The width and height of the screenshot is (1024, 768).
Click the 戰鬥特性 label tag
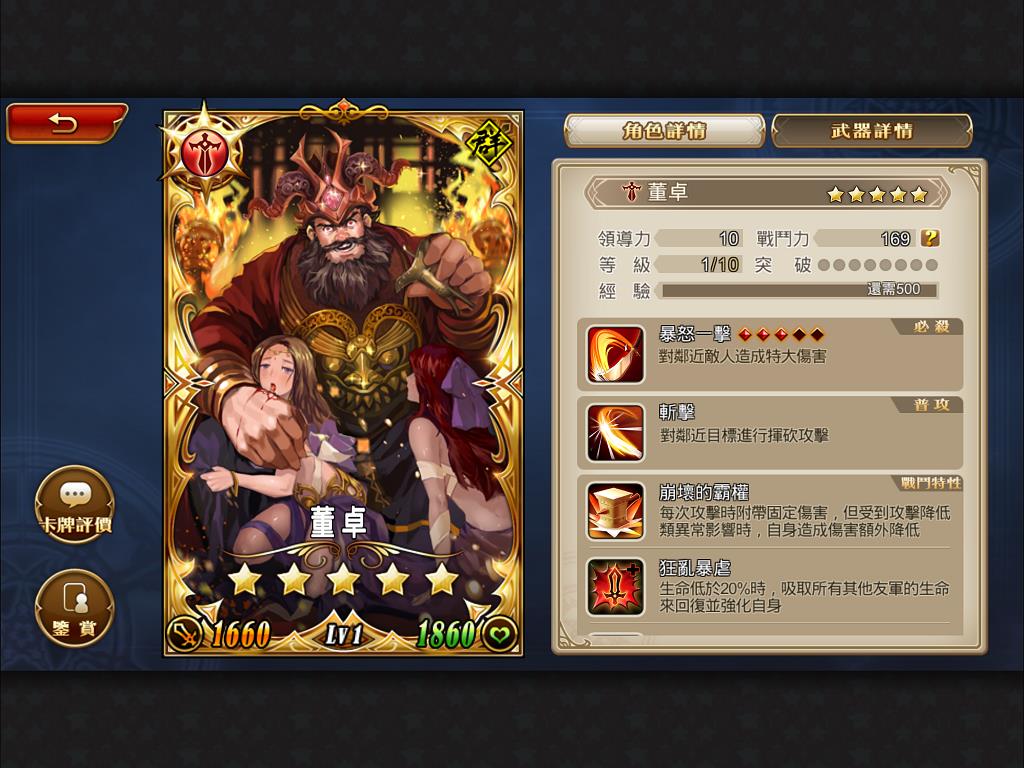click(931, 483)
